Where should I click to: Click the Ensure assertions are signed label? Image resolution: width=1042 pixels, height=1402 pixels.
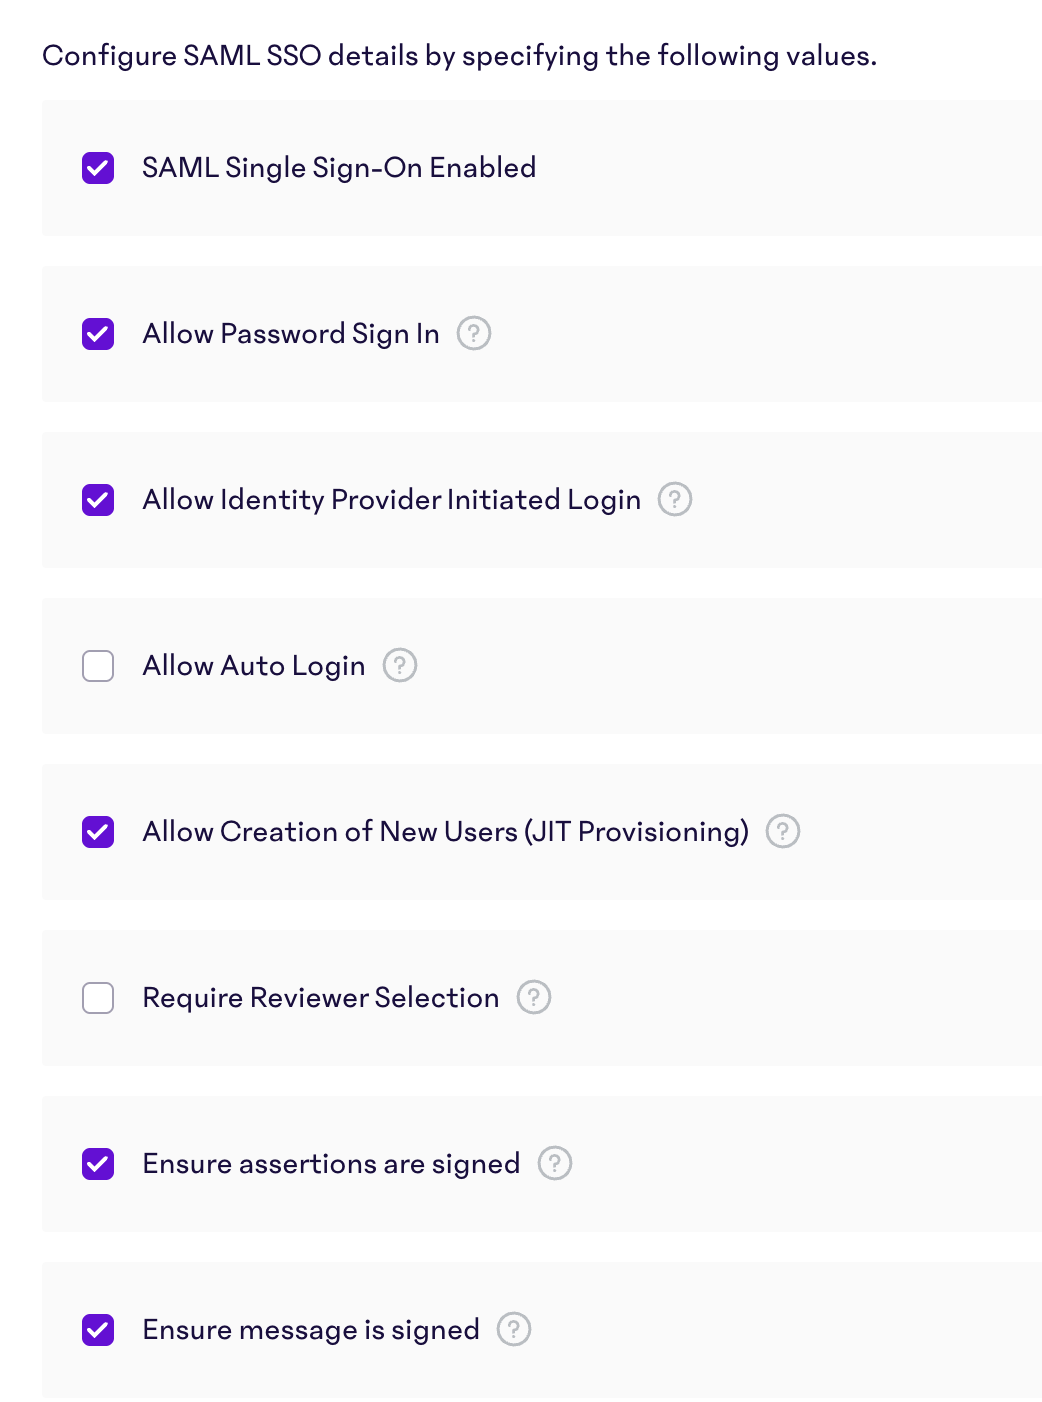click(x=331, y=1163)
